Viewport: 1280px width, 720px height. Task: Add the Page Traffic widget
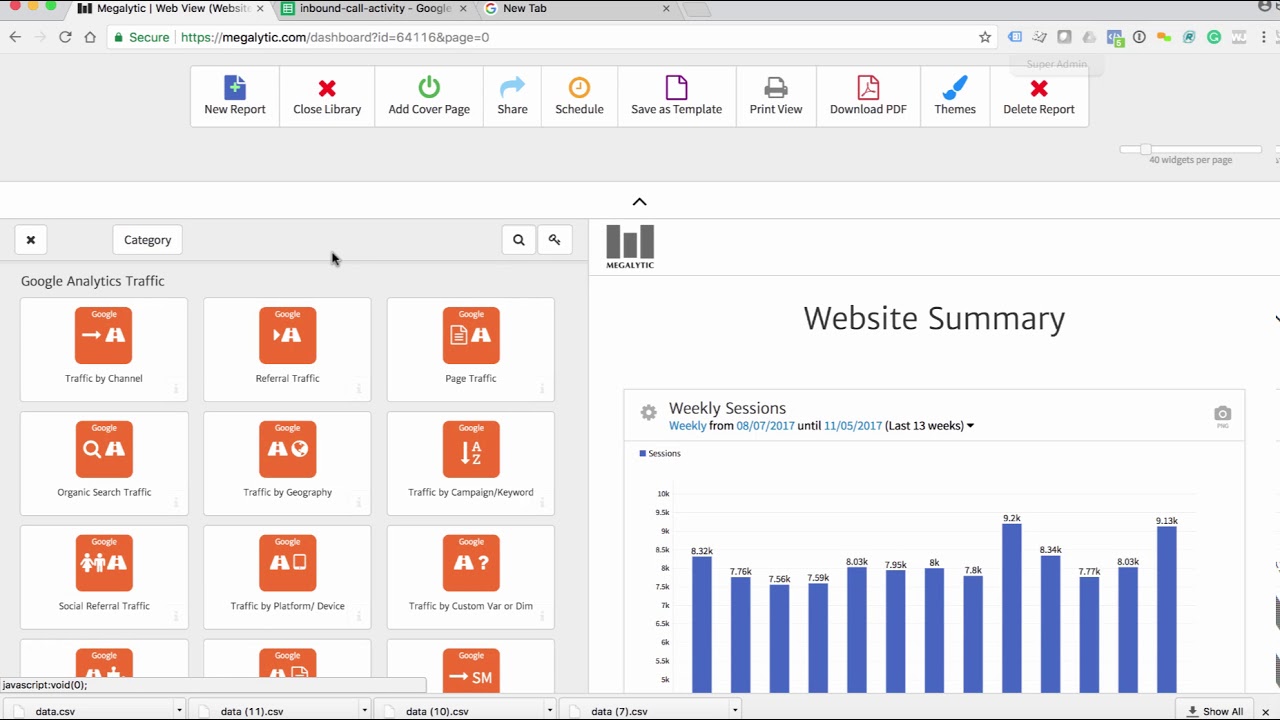point(471,349)
